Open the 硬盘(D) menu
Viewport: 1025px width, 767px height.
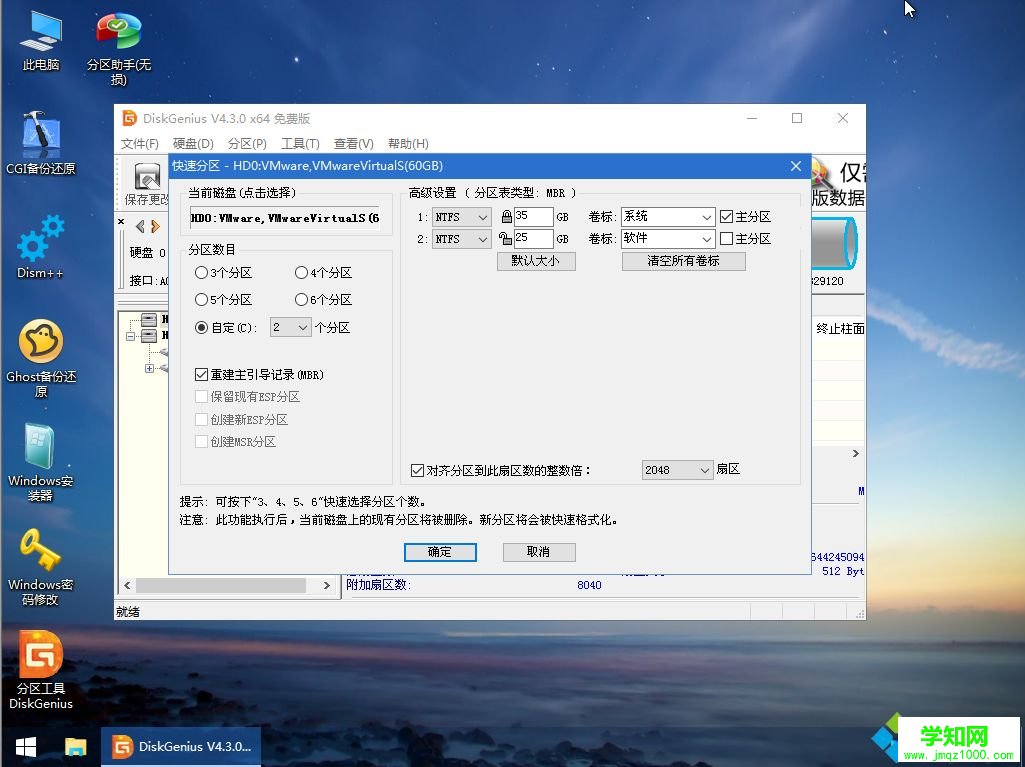tap(192, 143)
